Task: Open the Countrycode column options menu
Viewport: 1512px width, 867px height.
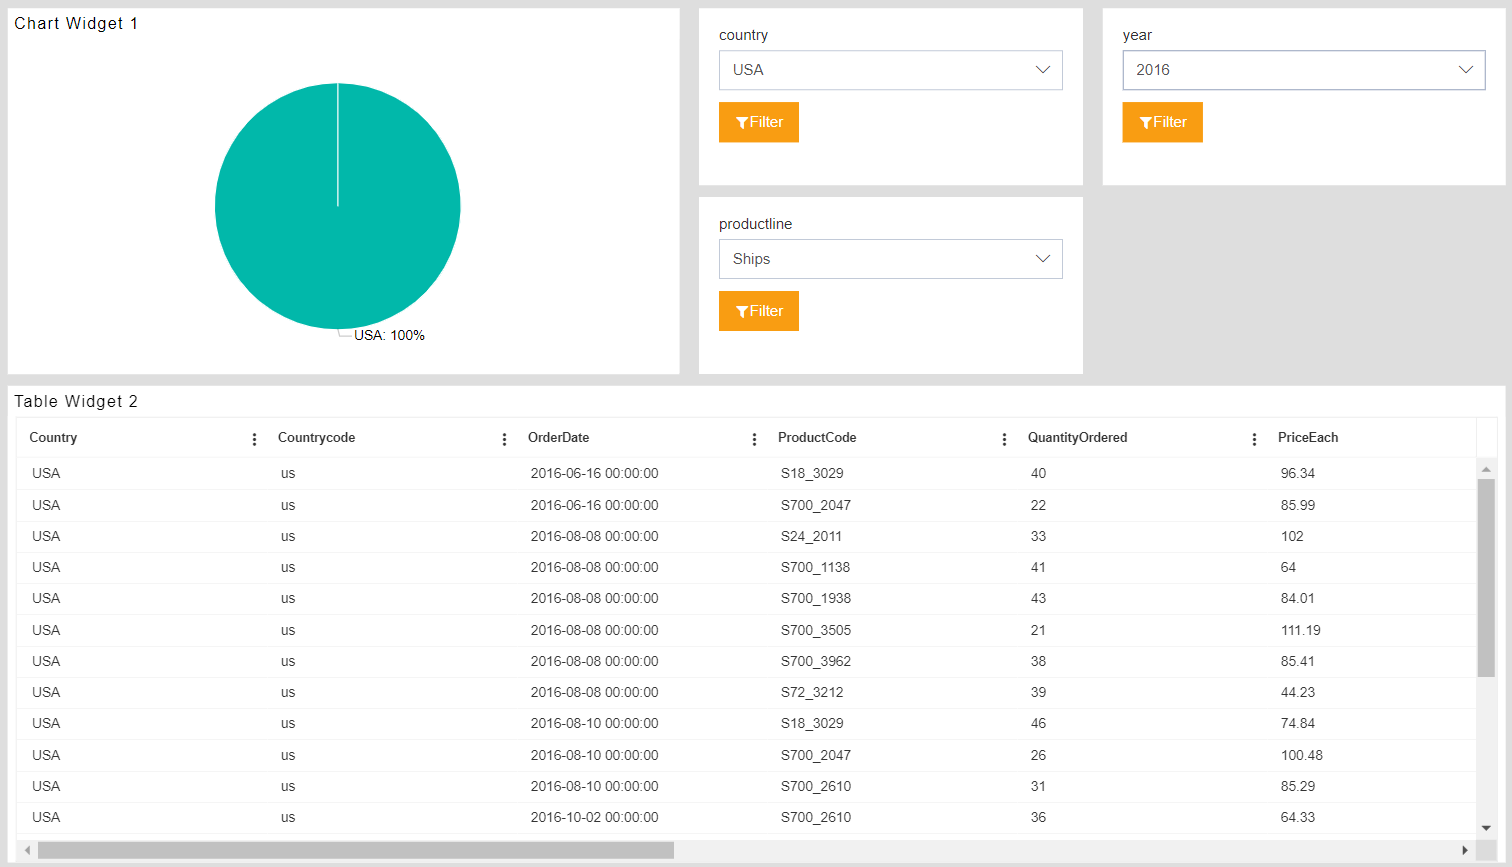Action: (504, 439)
